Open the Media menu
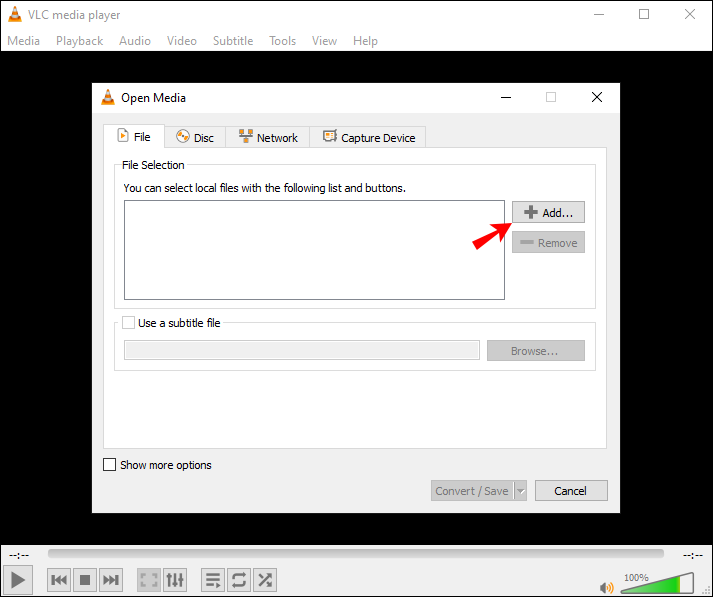The image size is (713, 597). (24, 41)
